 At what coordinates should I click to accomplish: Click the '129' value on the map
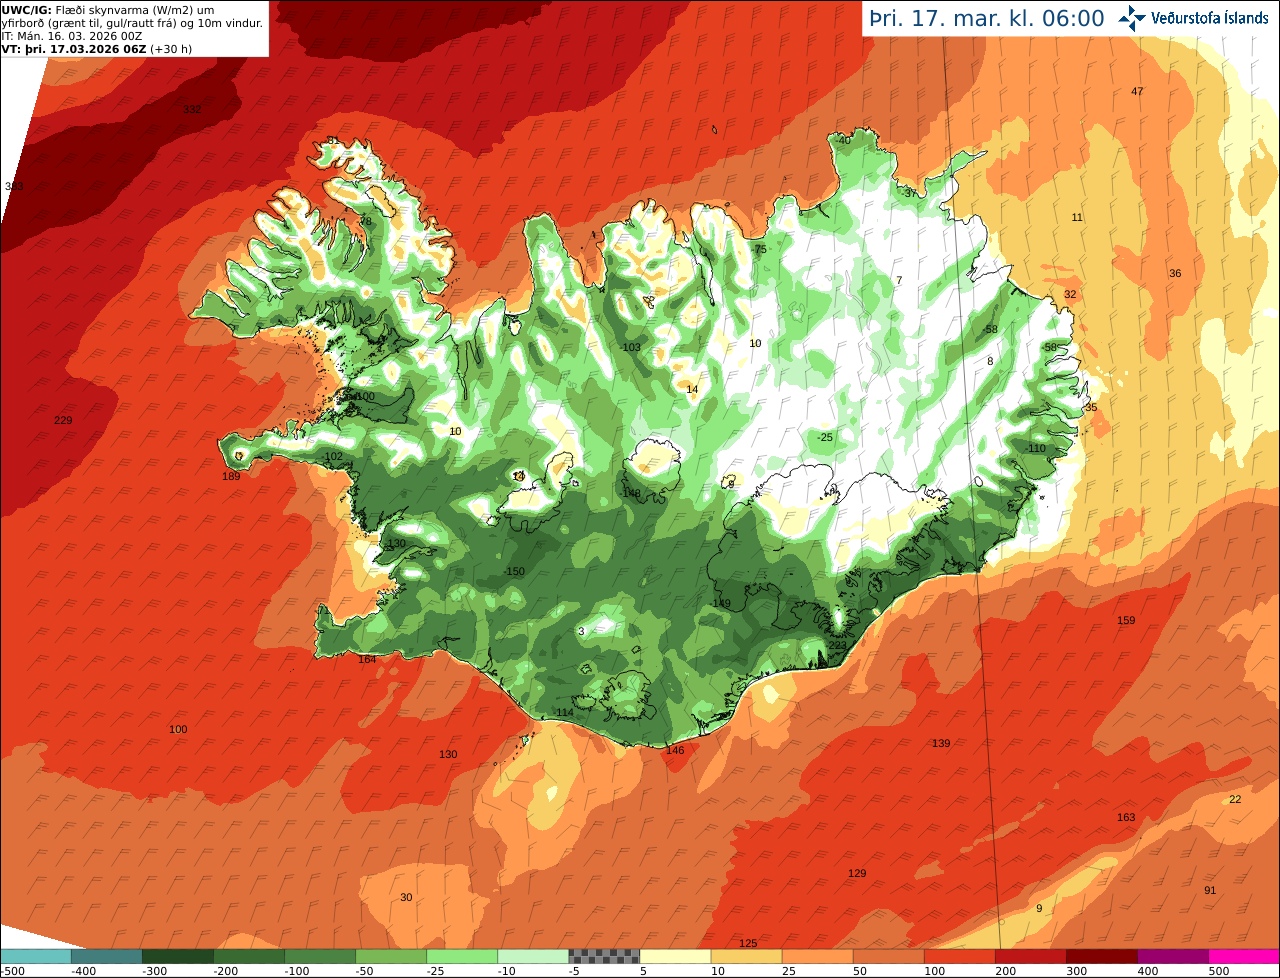[x=857, y=873]
